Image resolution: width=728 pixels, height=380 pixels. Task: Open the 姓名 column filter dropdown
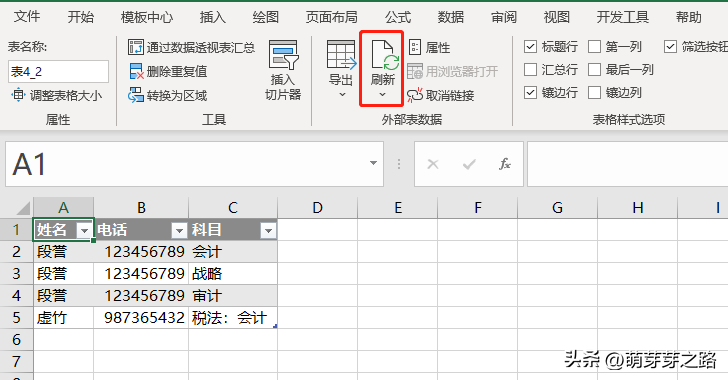pyautogui.click(x=84, y=230)
